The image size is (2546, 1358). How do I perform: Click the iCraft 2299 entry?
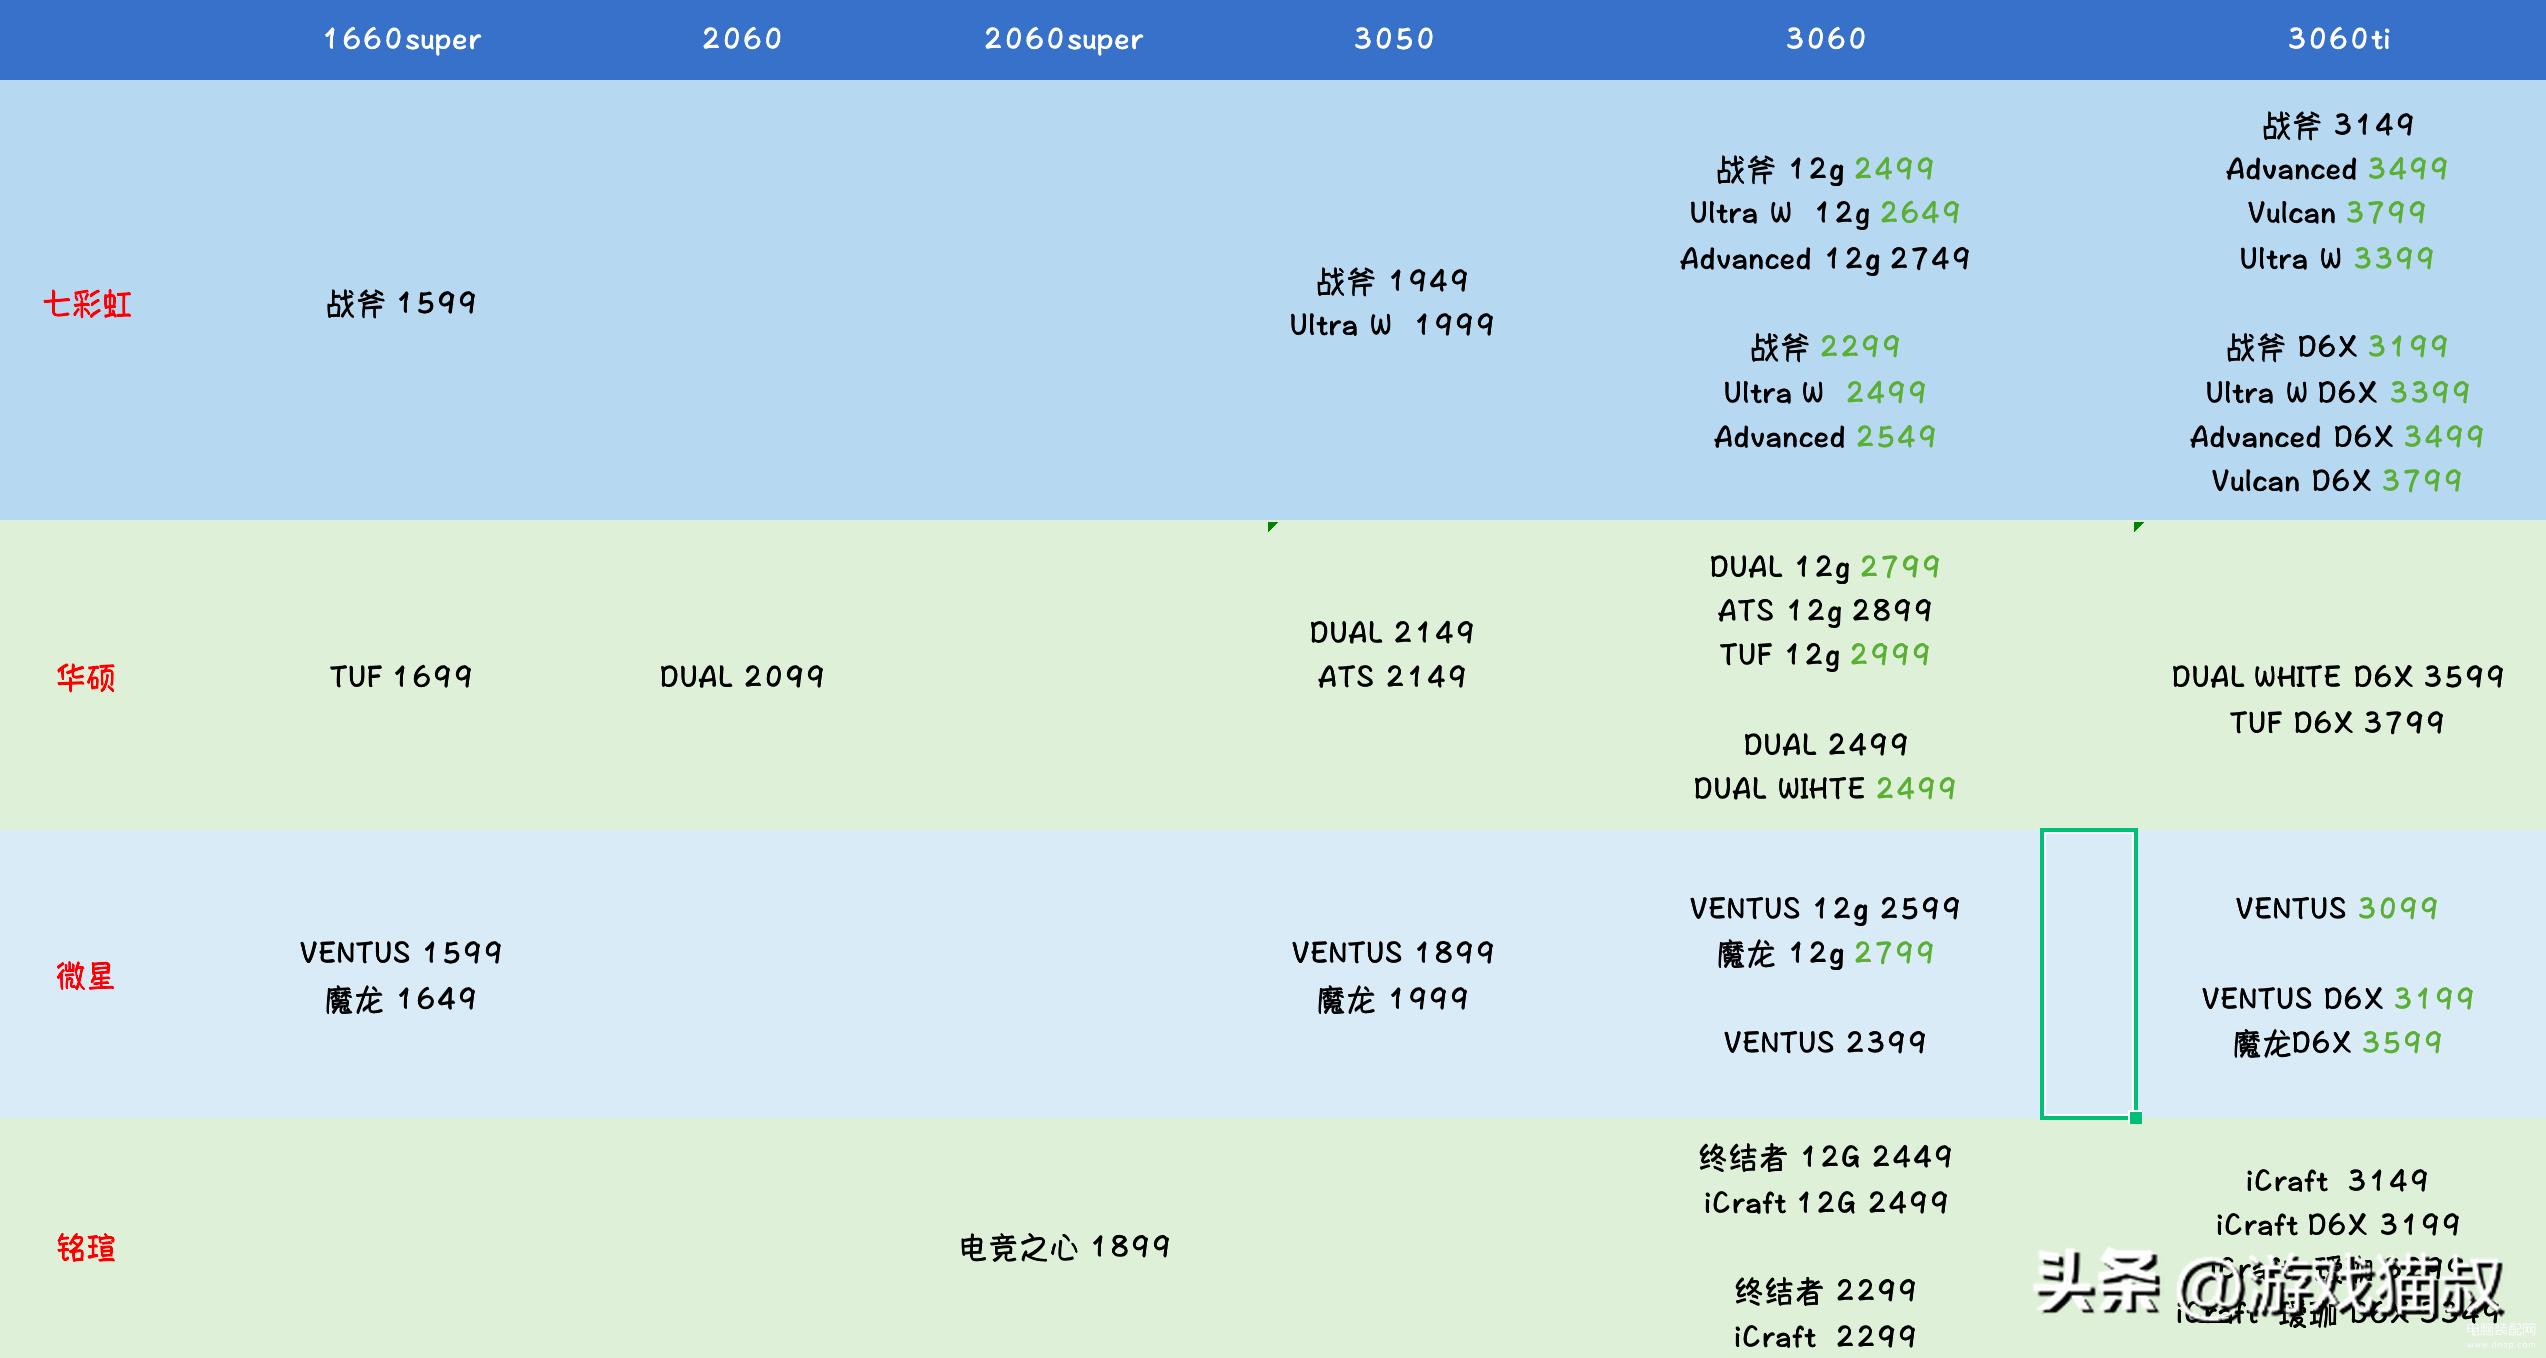click(1825, 1336)
